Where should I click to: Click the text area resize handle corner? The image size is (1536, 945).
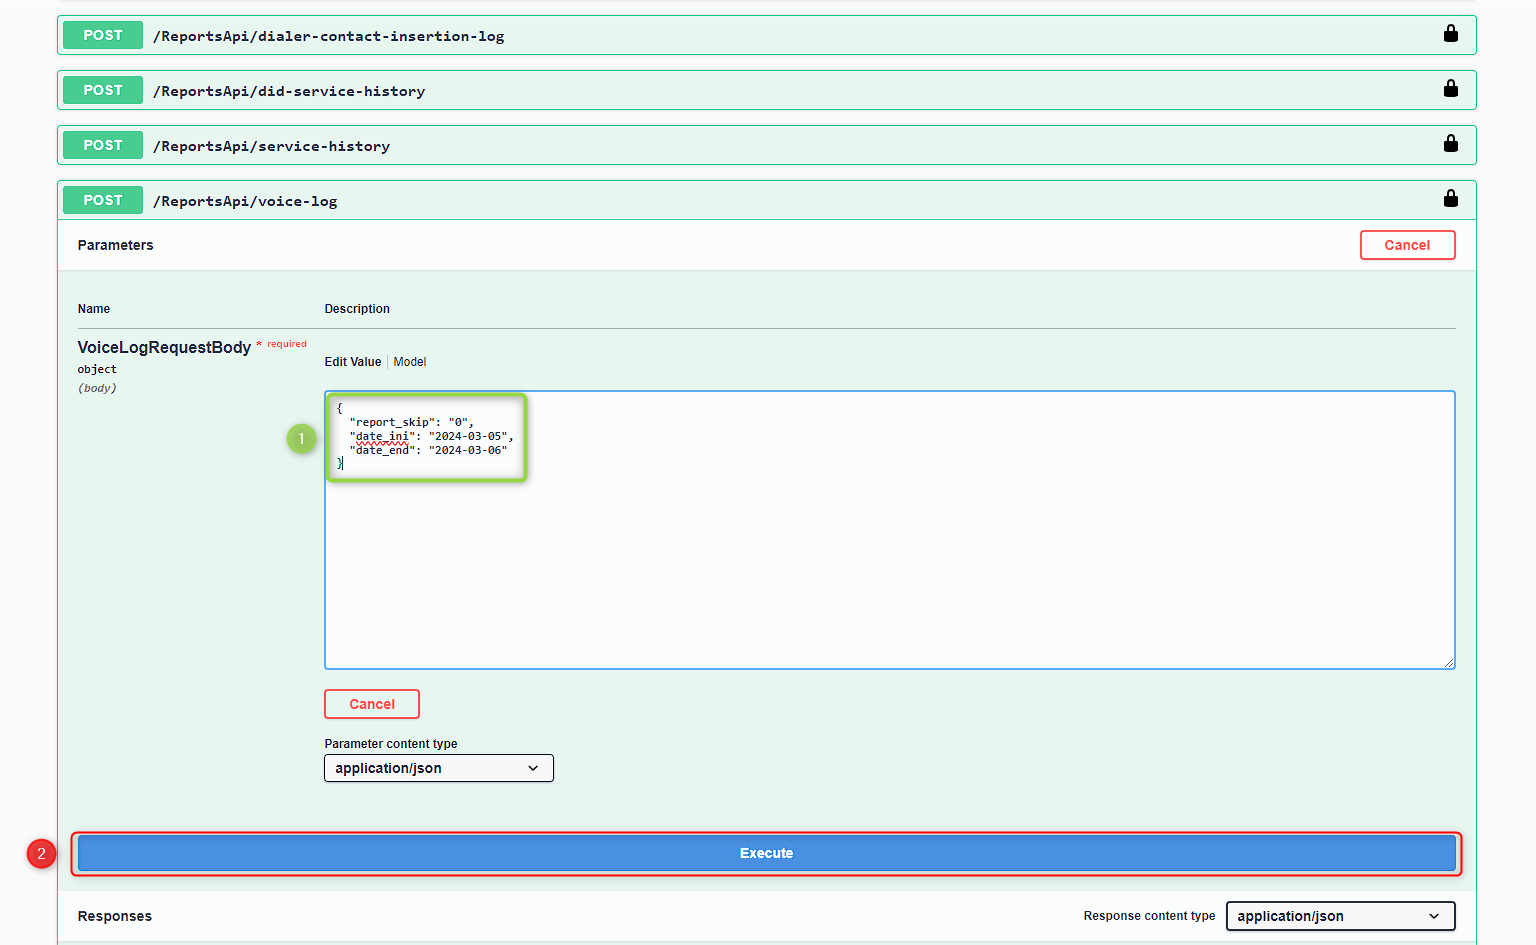pyautogui.click(x=1449, y=663)
